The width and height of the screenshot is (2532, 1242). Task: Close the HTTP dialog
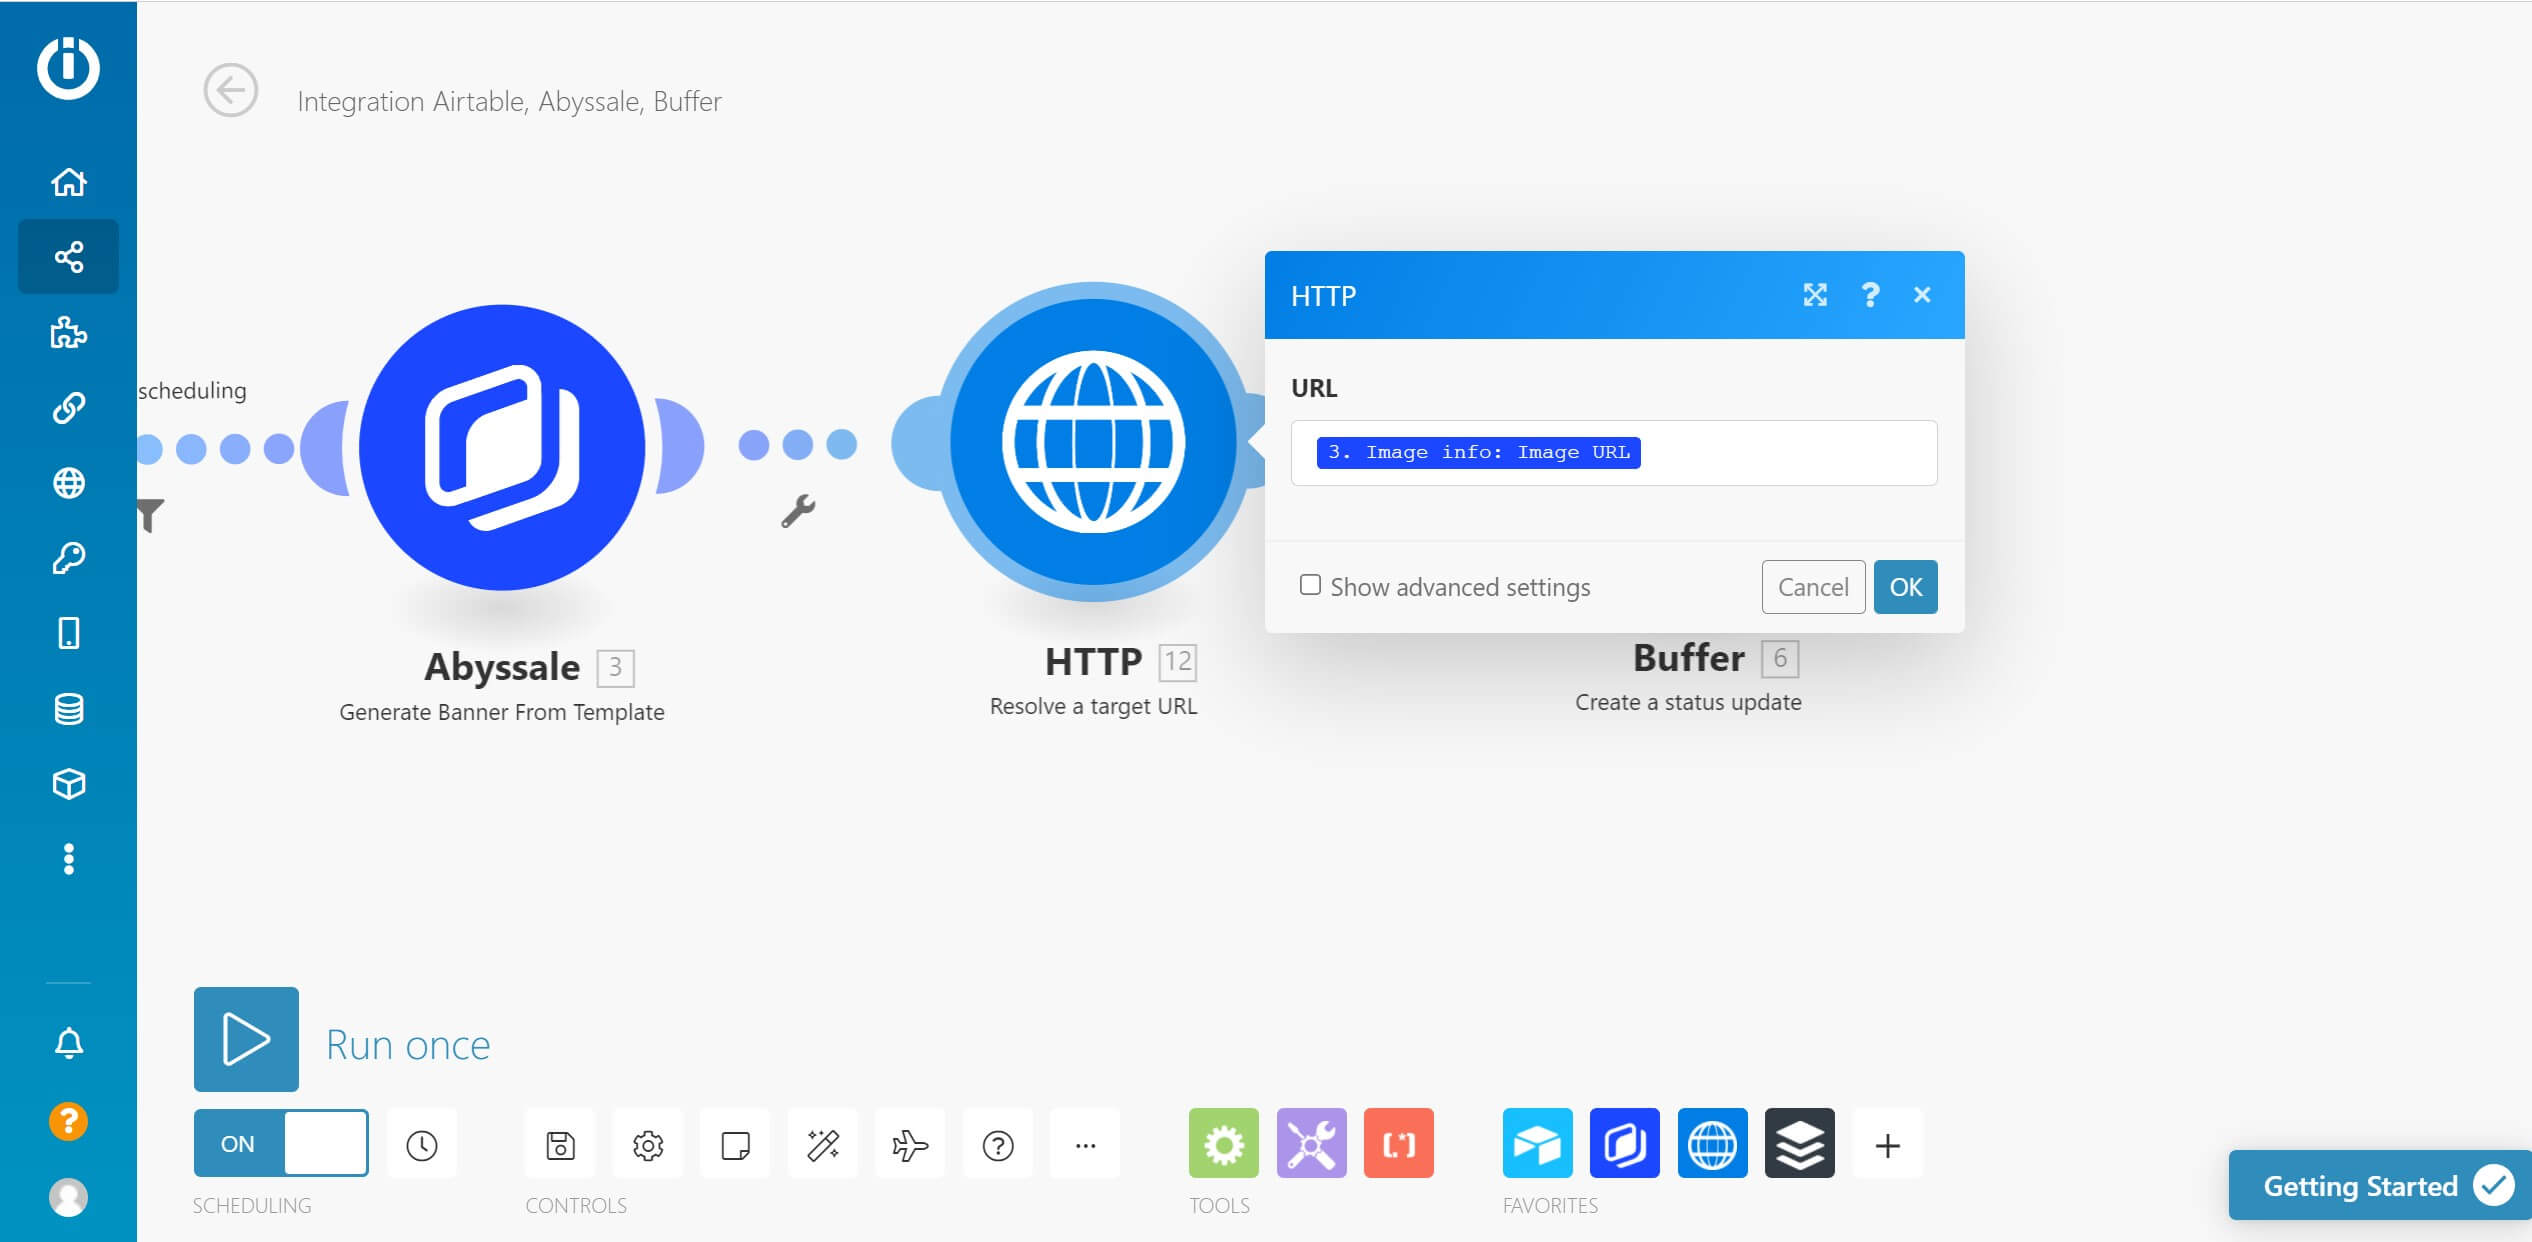point(1922,295)
